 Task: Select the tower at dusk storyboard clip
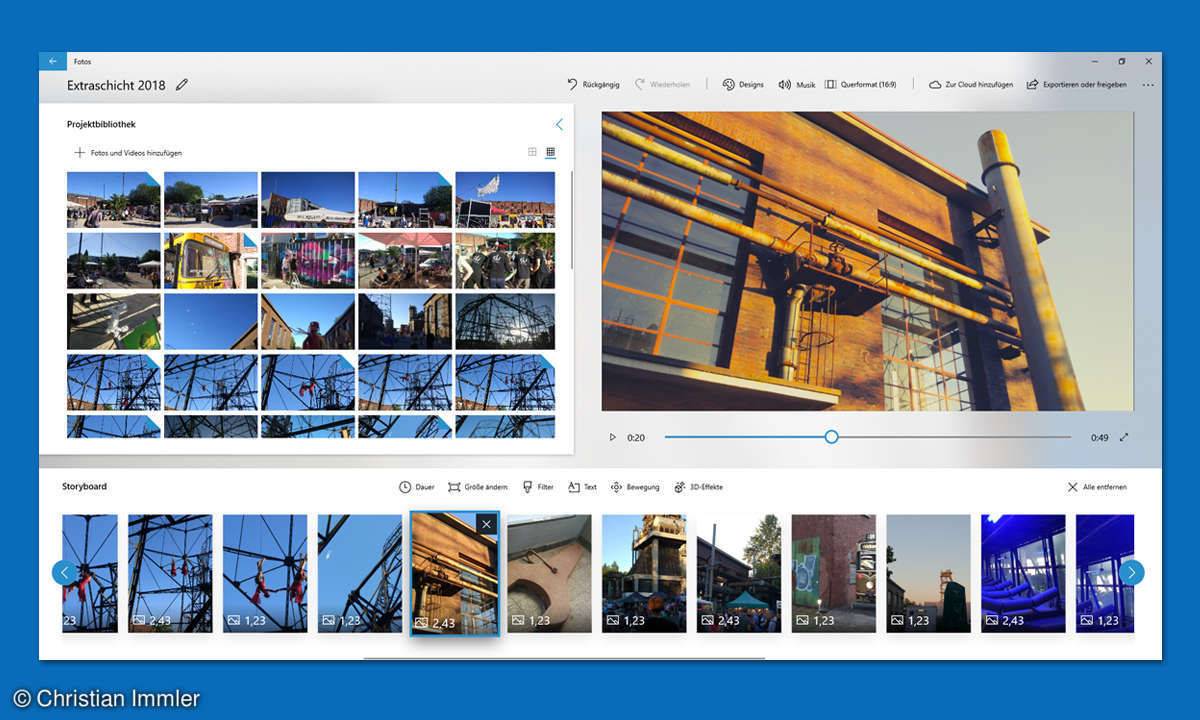[644, 573]
